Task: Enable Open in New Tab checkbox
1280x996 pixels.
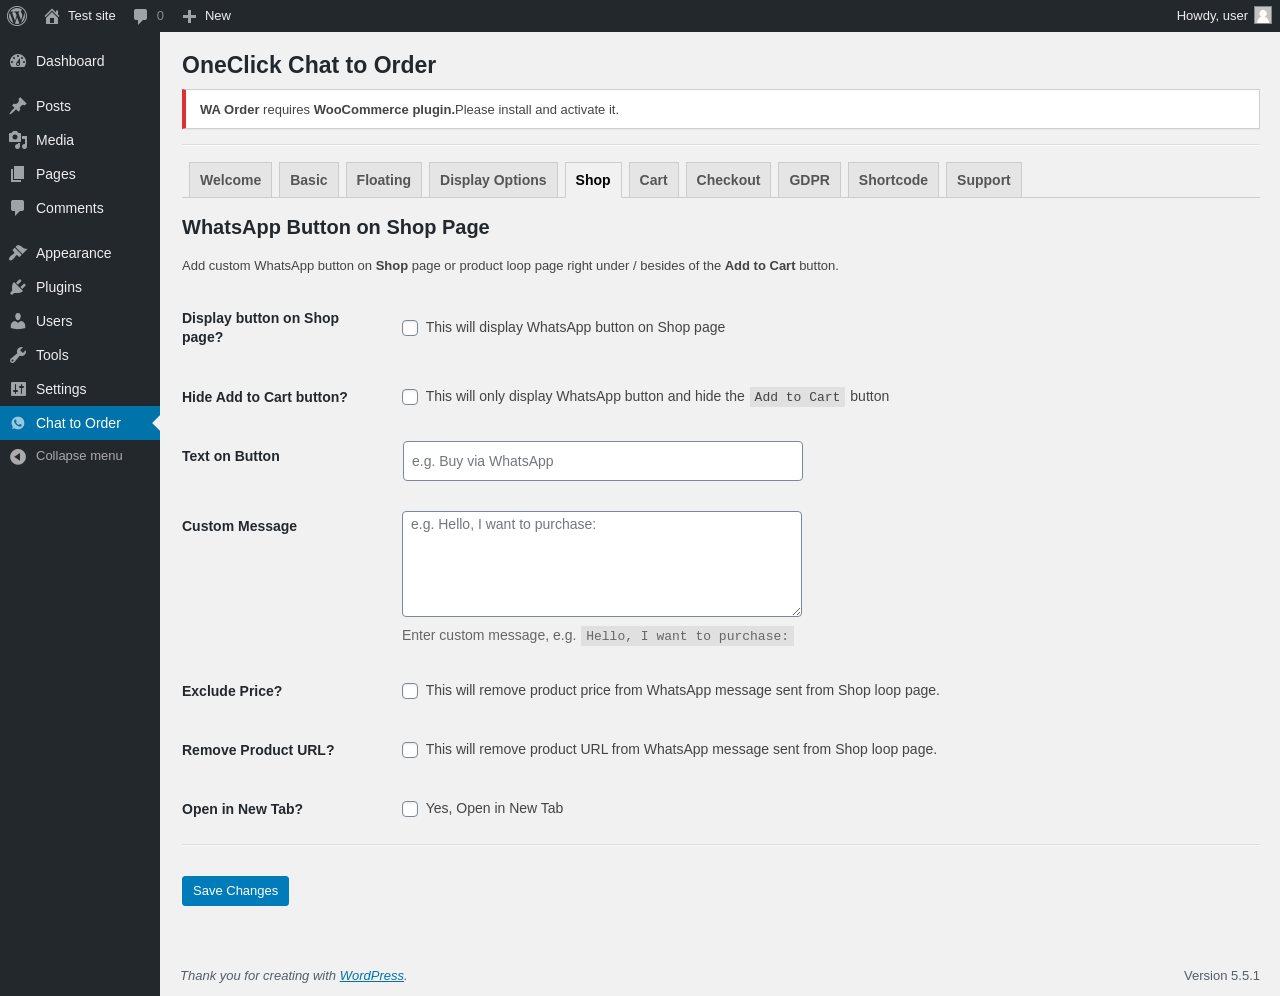Action: 410,809
